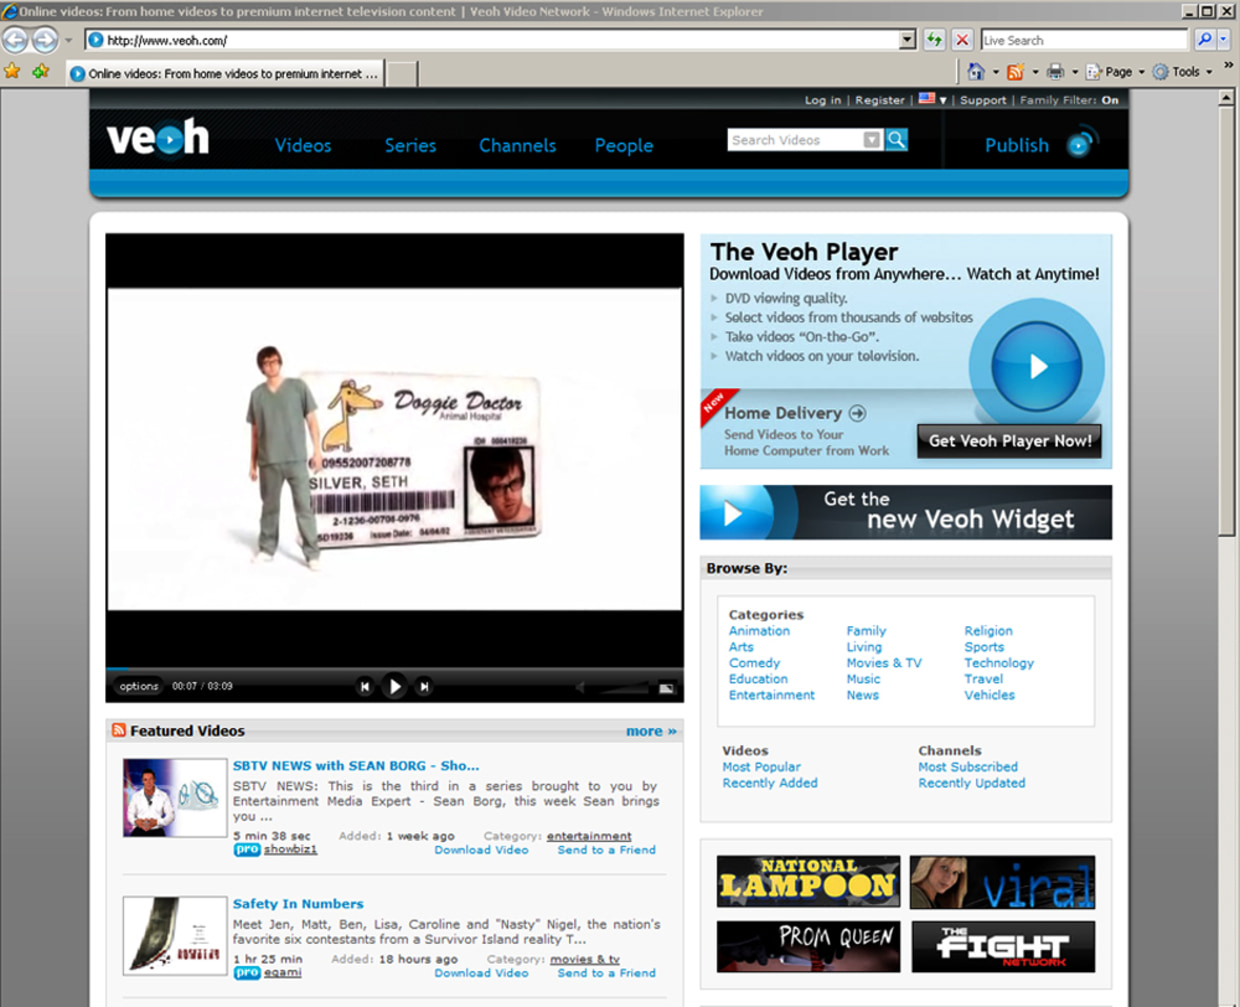Click the IE Refresh button
The width and height of the screenshot is (1240, 1007).
pyautogui.click(x=934, y=40)
